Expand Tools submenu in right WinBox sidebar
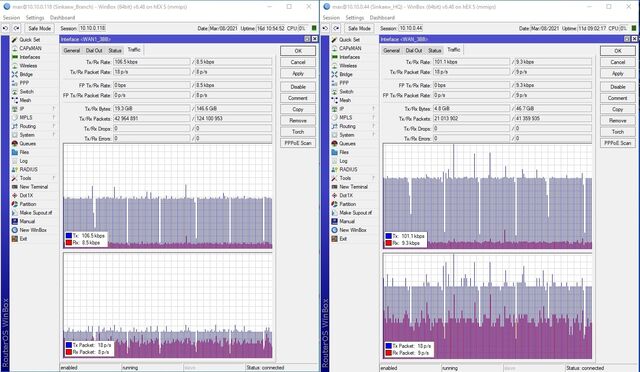 click(373, 178)
